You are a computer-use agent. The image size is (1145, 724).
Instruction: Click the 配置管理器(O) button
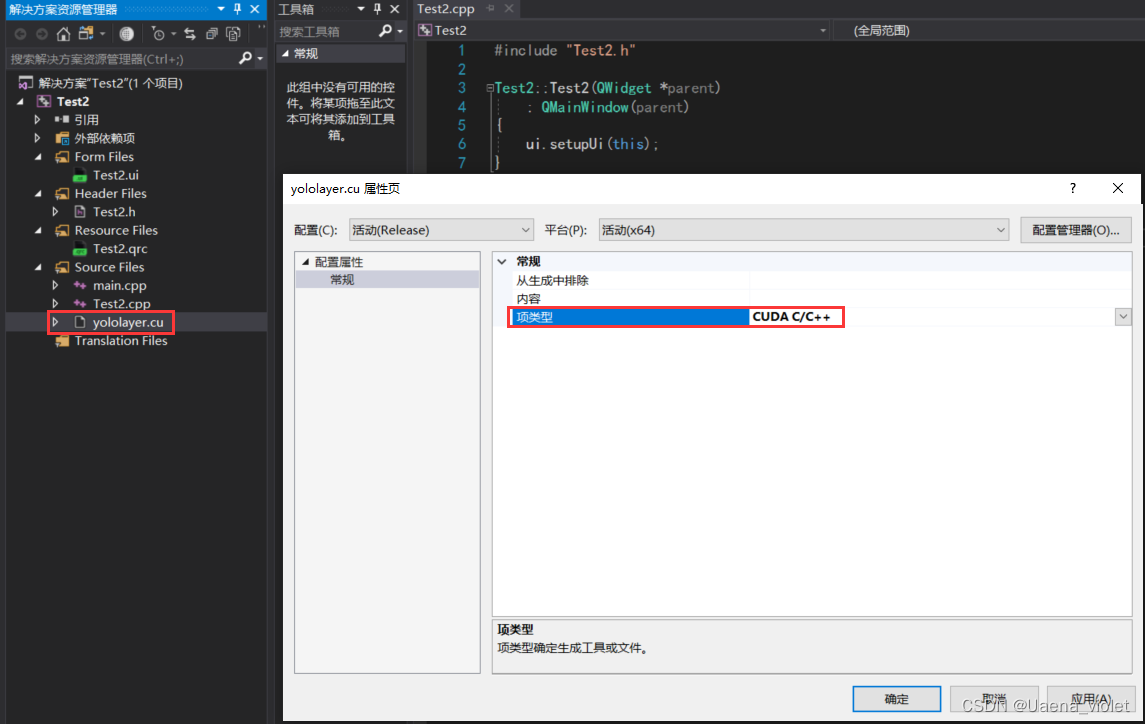(x=1075, y=229)
